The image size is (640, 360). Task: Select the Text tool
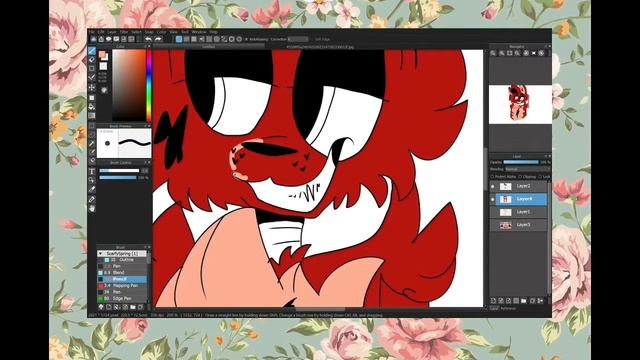tap(92, 171)
